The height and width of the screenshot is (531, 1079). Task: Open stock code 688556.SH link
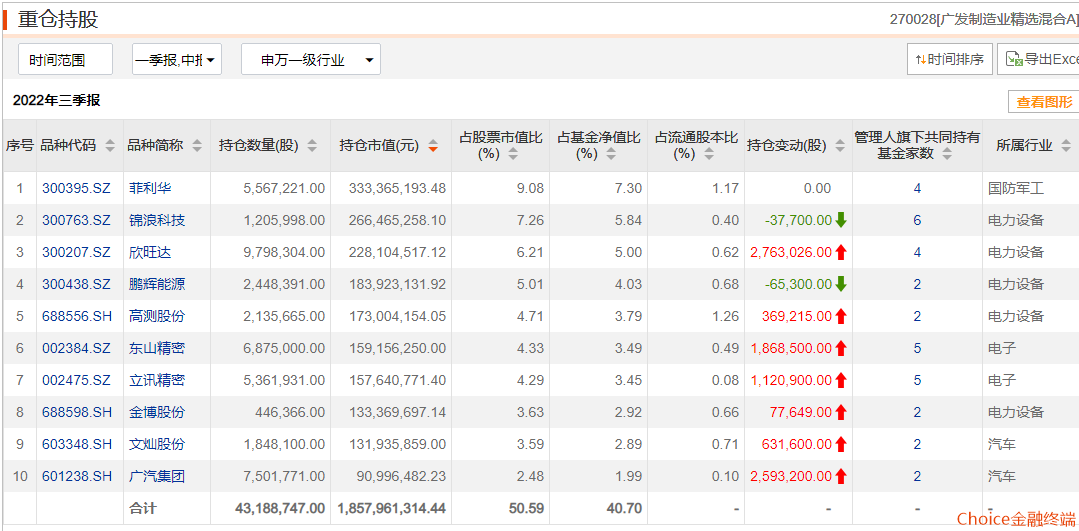click(76, 316)
